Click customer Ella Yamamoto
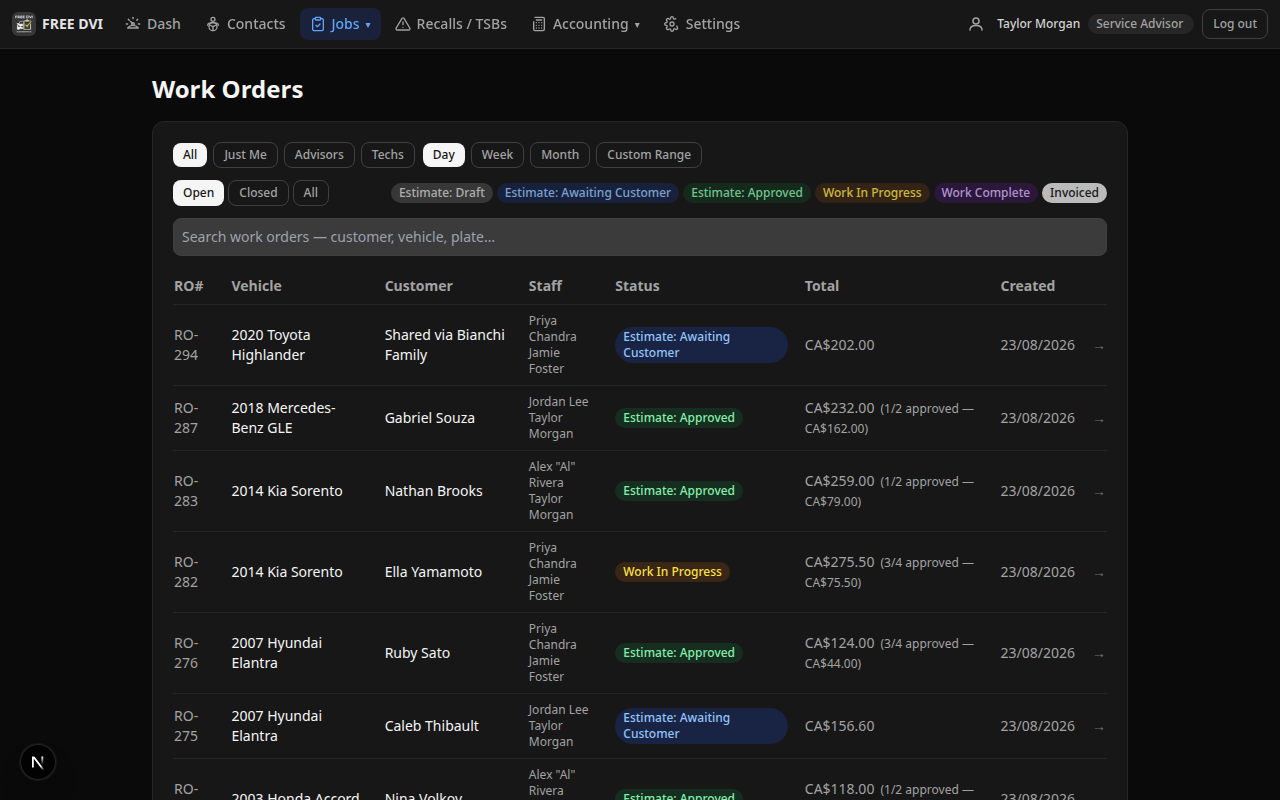Image resolution: width=1280 pixels, height=800 pixels. (434, 572)
